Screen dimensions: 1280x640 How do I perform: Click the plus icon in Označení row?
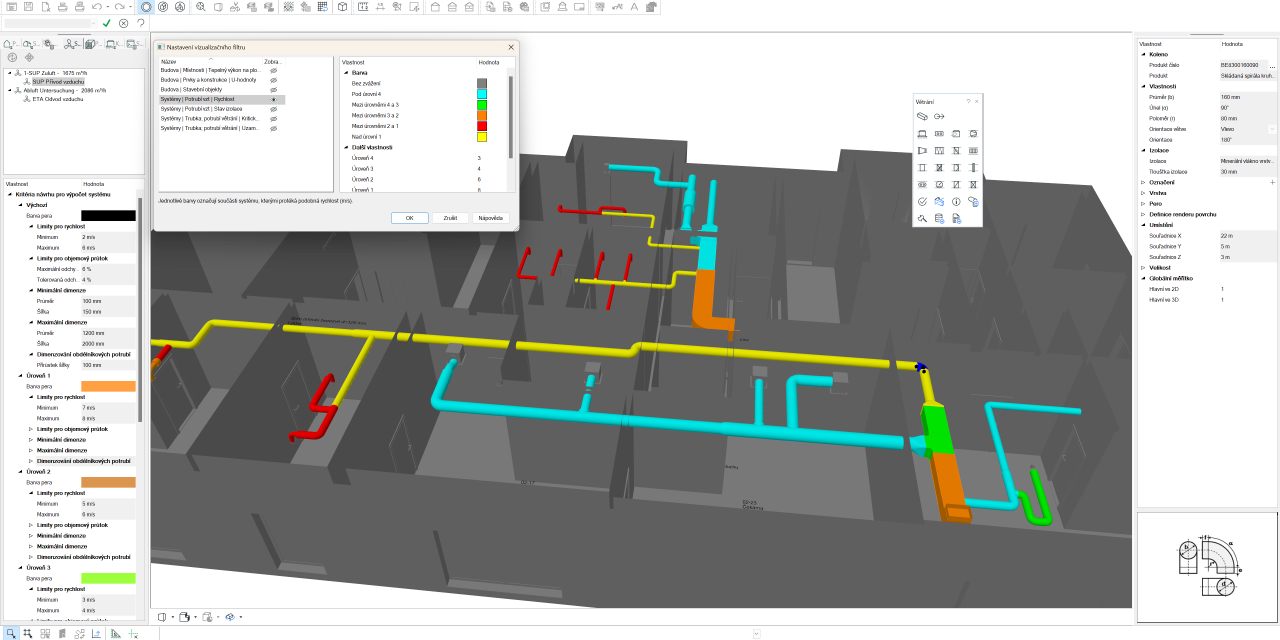(1272, 182)
